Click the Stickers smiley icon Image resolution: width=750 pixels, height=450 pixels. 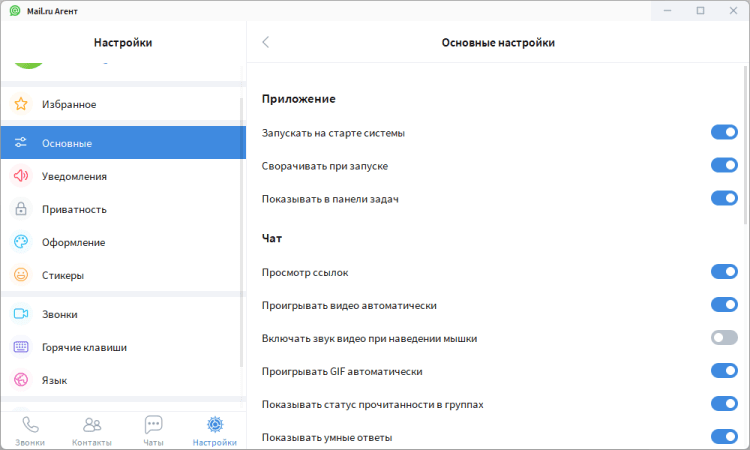pos(21,275)
